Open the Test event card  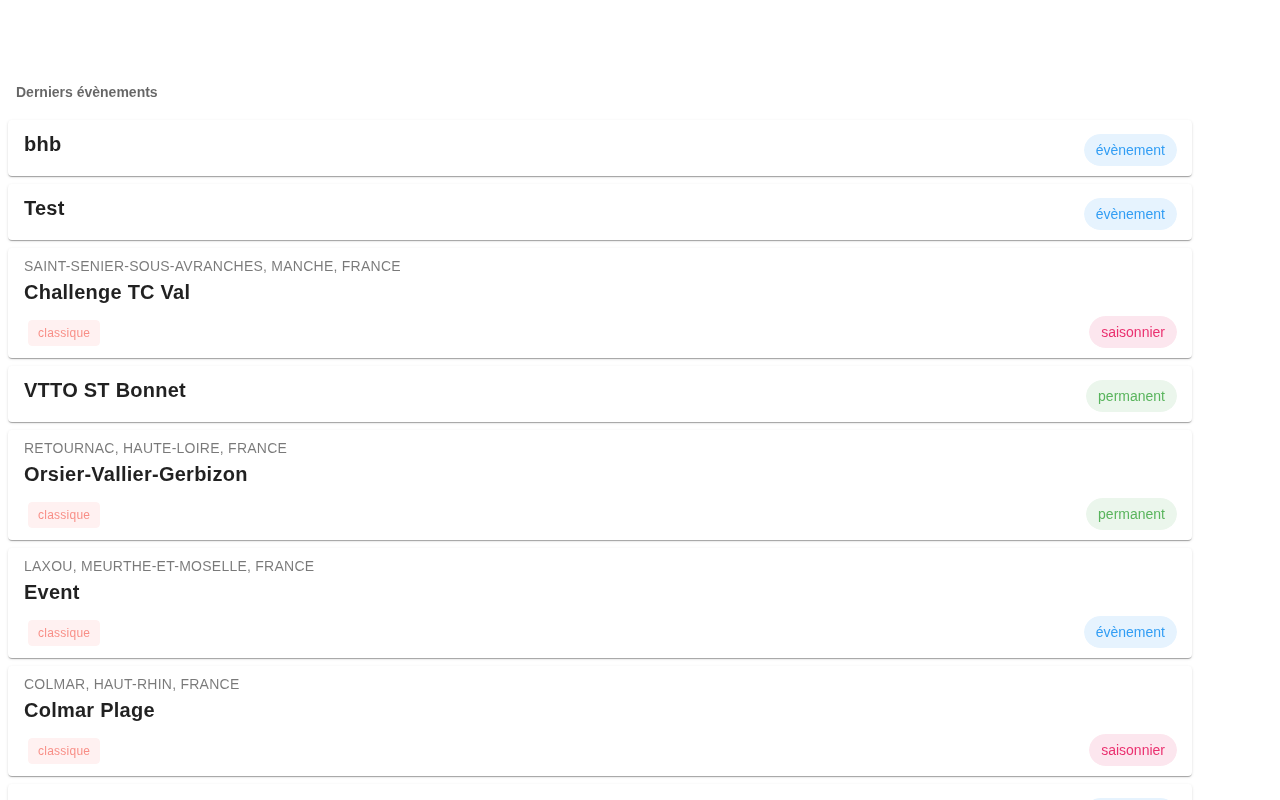click(44, 209)
